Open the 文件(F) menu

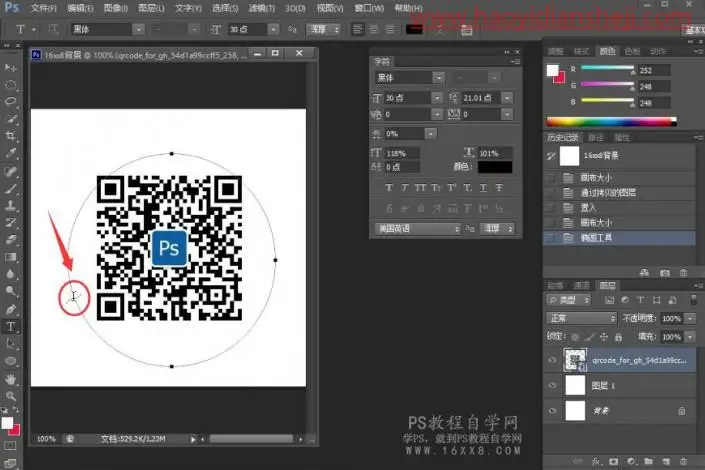pyautogui.click(x=44, y=8)
